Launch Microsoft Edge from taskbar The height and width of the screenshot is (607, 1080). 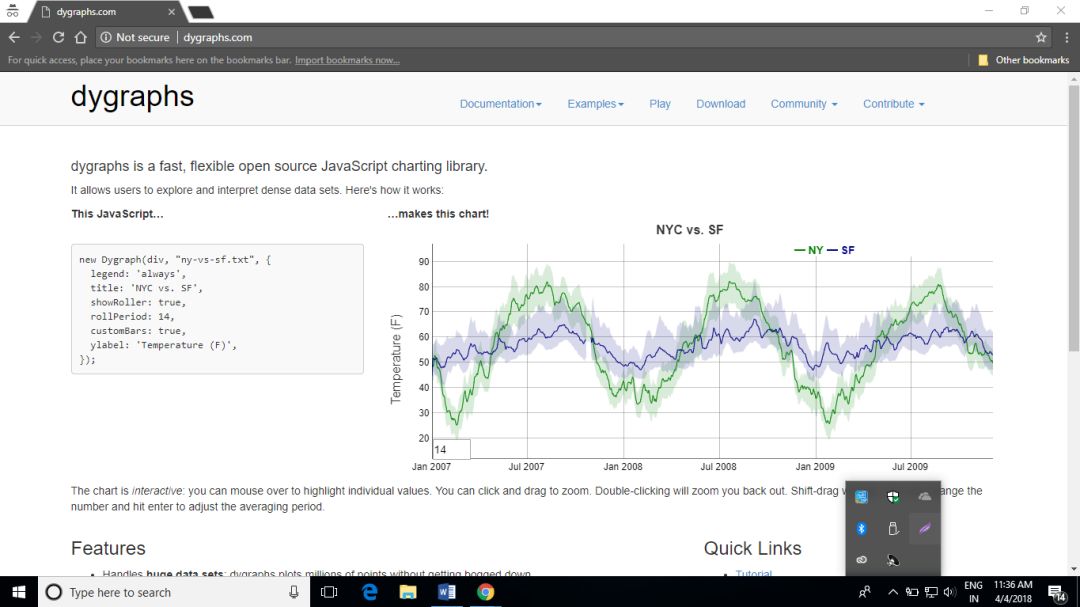coord(370,592)
